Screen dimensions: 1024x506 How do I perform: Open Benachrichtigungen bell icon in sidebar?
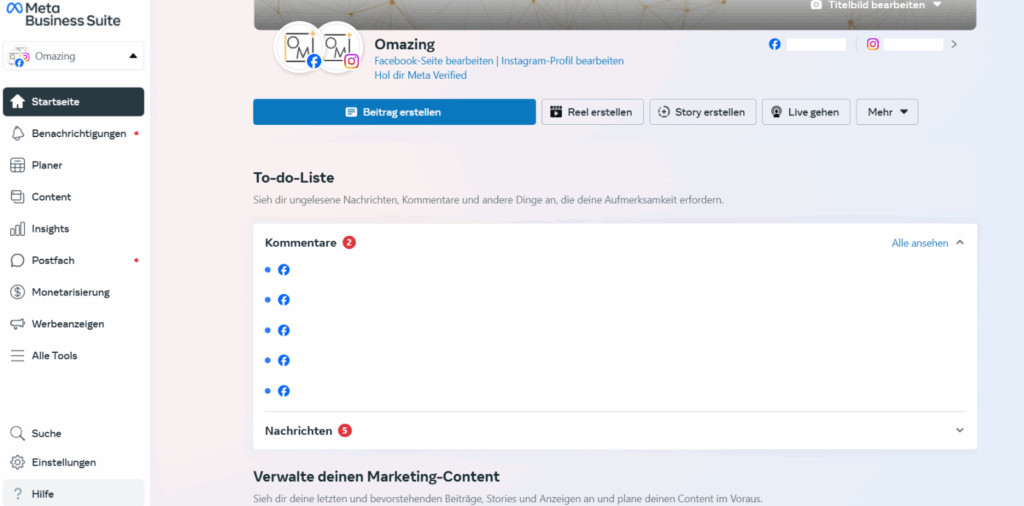click(x=17, y=133)
